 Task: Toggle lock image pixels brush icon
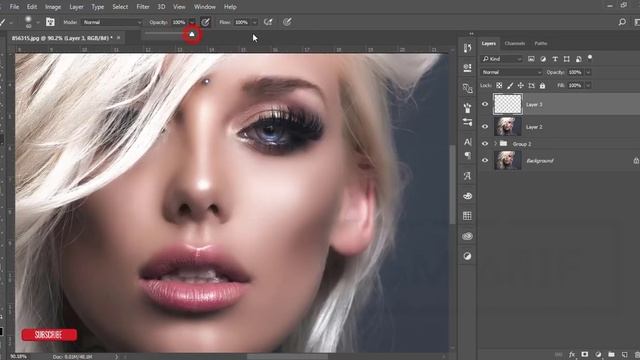click(510, 85)
